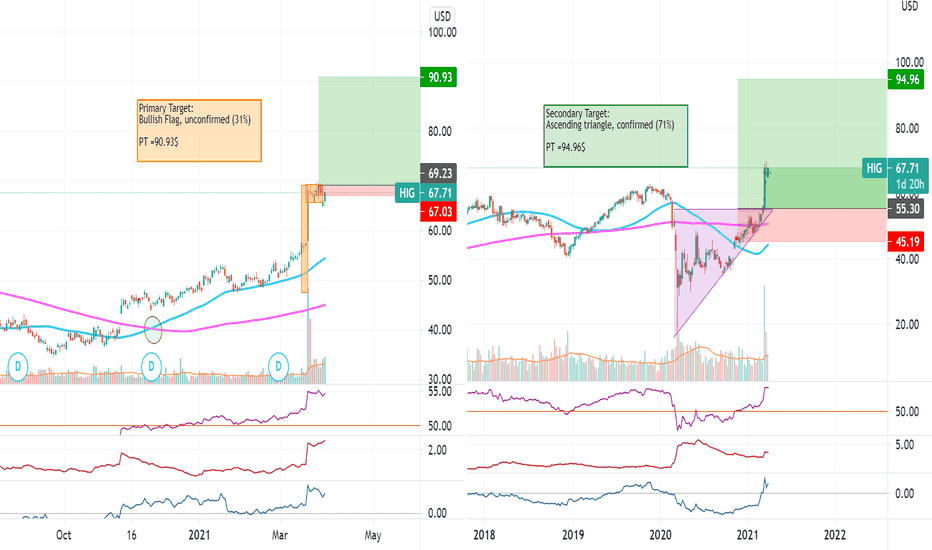The height and width of the screenshot is (550, 932).
Task: Click the USD currency label on right chart
Action: pos(909,6)
